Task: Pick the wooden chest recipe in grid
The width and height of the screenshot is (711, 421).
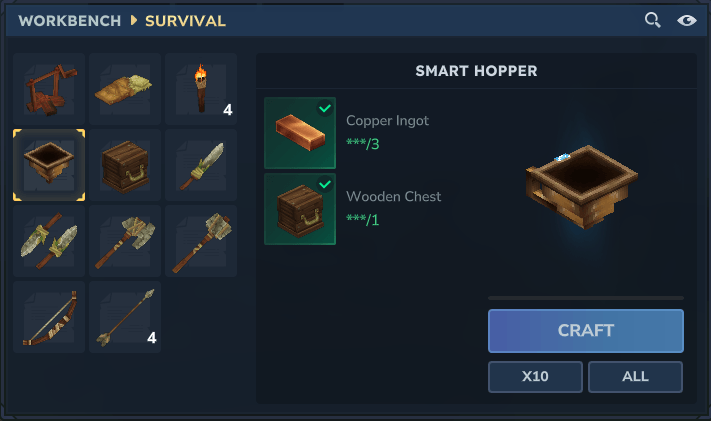Action: point(125,165)
